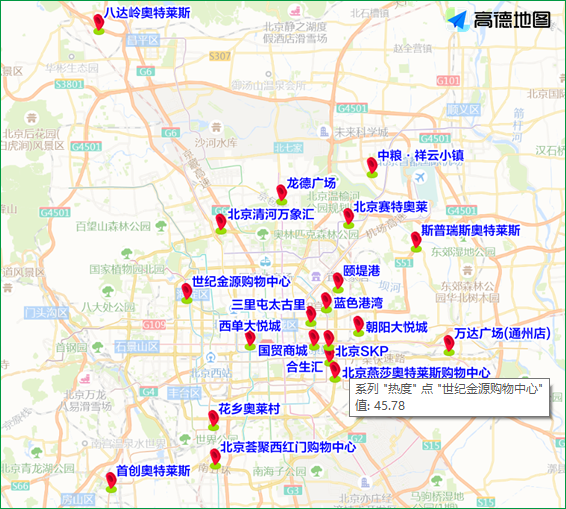566x509 pixels.
Task: Click the 花乡奥莱村 text label
Action: click(249, 409)
